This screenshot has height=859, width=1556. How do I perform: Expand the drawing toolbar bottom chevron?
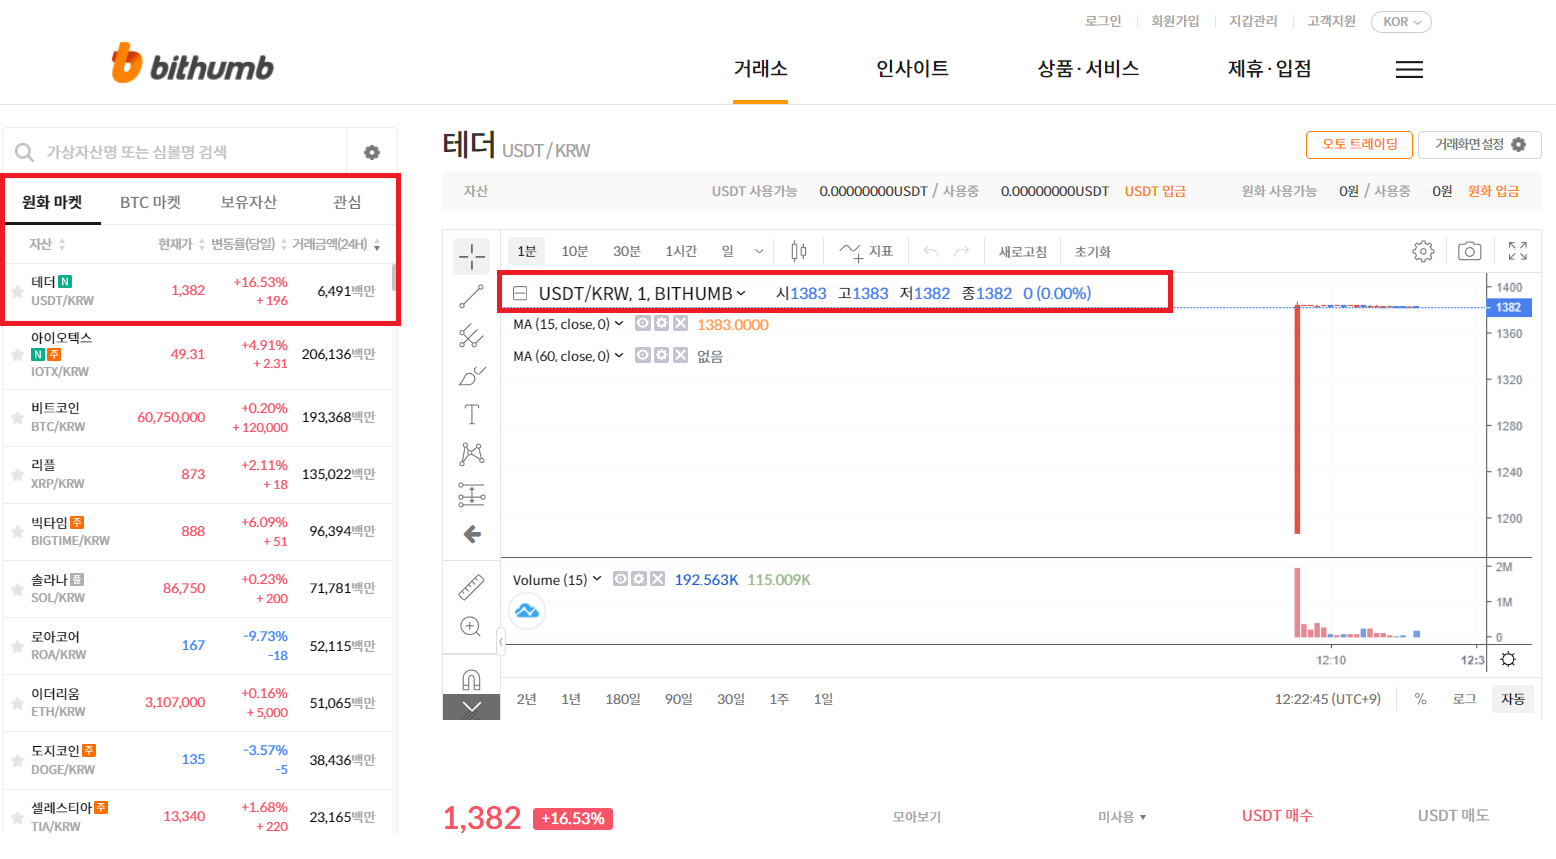(471, 707)
